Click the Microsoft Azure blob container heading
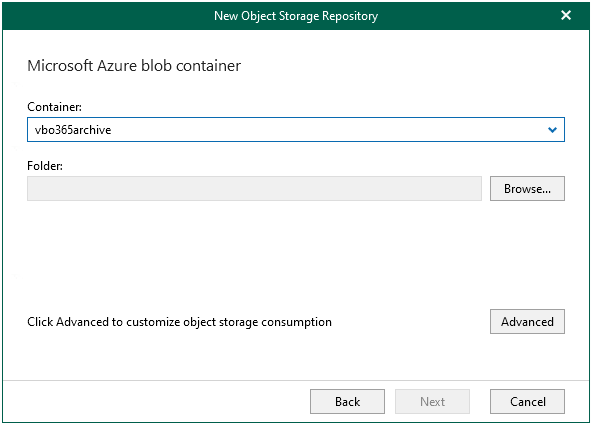This screenshot has width=591, height=425. coord(134,66)
